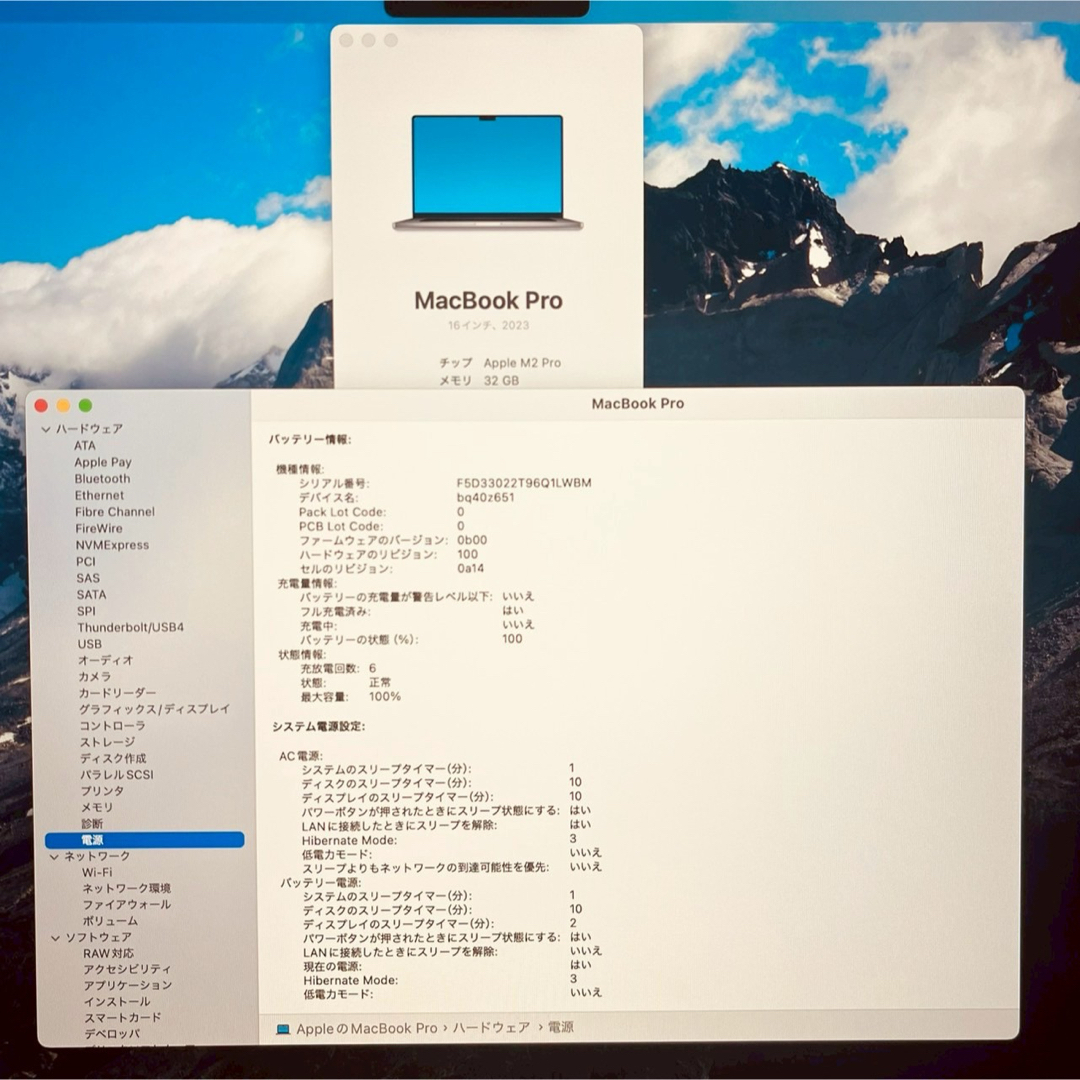1080x1080 pixels.
Task: Select カメラ in the sidebar
Action: (94, 676)
